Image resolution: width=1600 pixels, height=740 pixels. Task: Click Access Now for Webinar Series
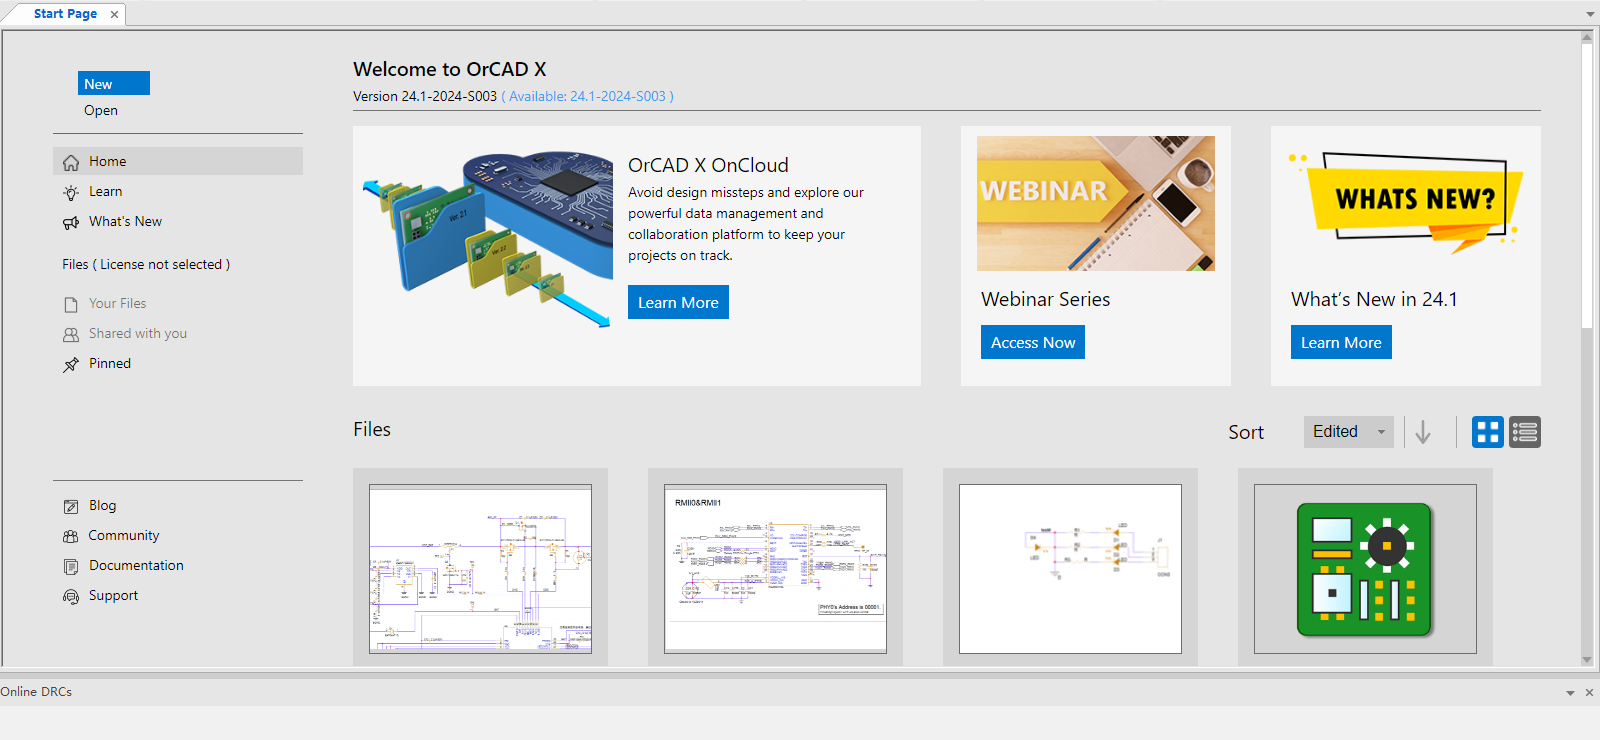1033,342
